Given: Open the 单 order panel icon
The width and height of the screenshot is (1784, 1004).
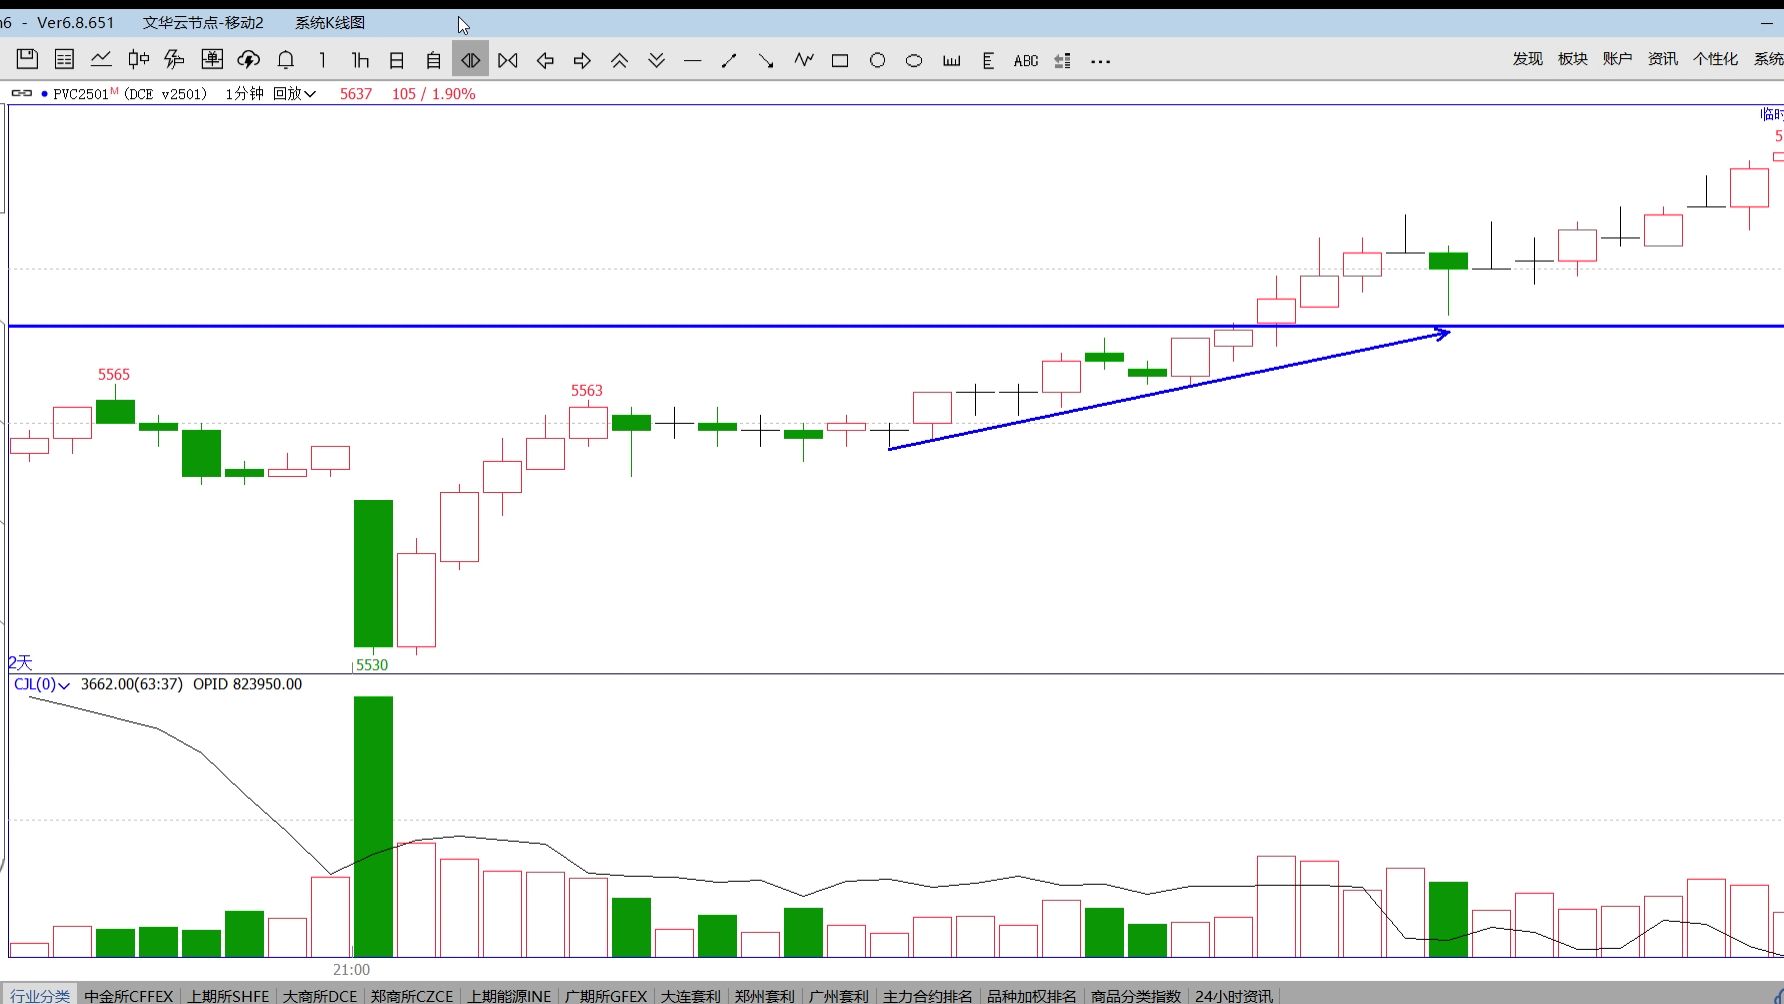Looking at the screenshot, I should pos(212,60).
